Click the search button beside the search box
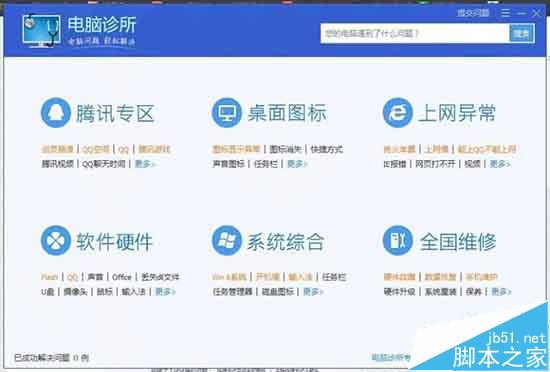The height and width of the screenshot is (372, 550). [x=522, y=34]
